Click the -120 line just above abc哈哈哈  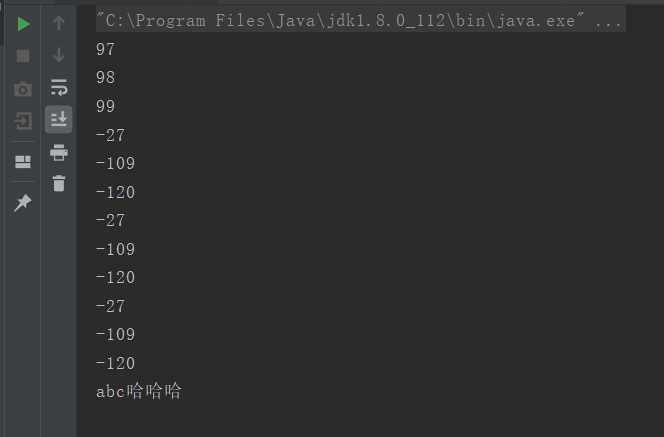116,363
